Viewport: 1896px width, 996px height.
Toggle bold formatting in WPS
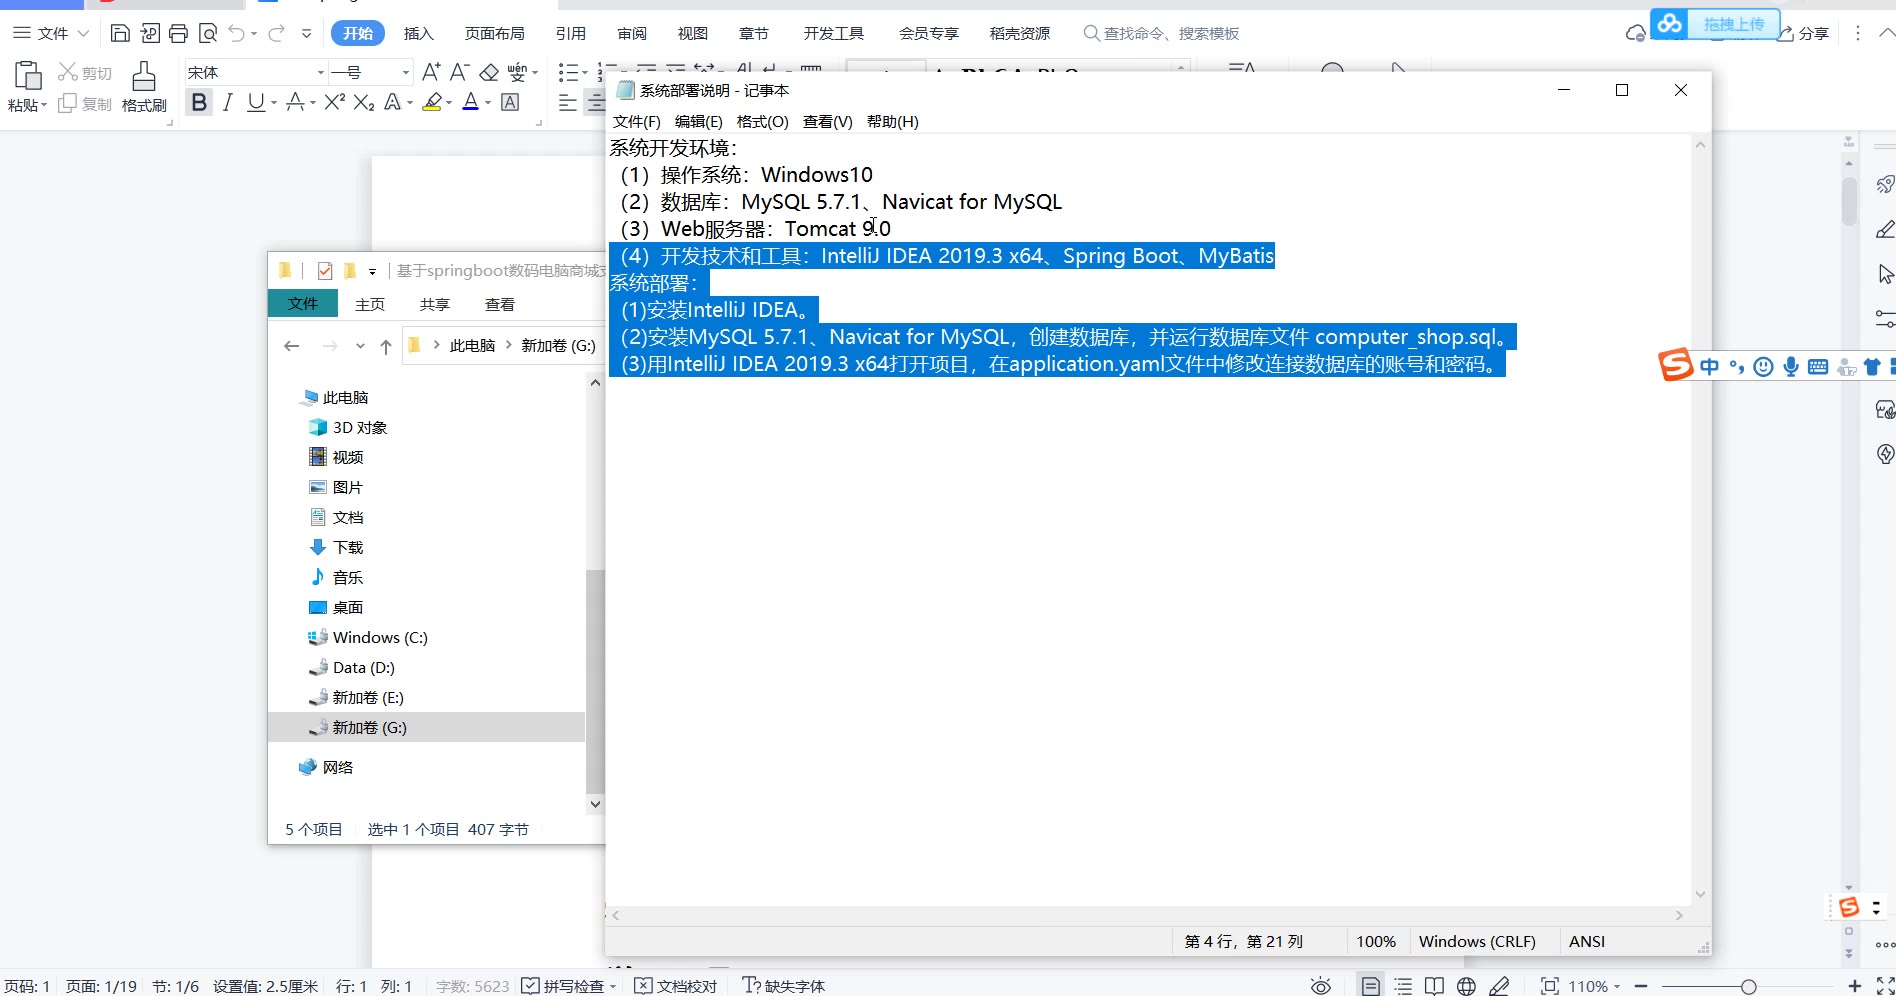(x=199, y=102)
